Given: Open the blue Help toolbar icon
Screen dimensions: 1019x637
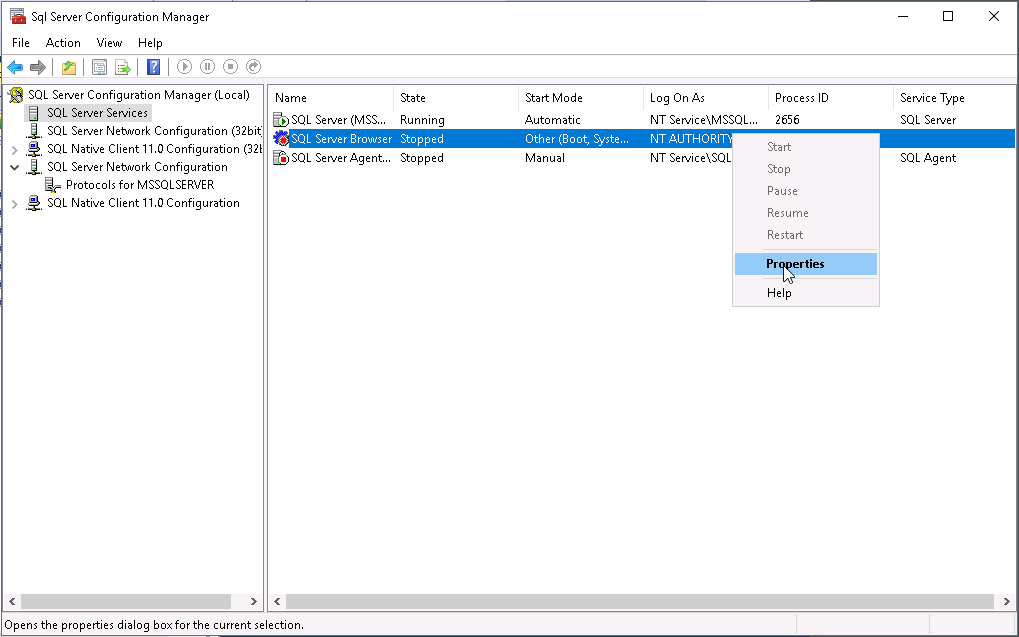Looking at the screenshot, I should coord(153,67).
